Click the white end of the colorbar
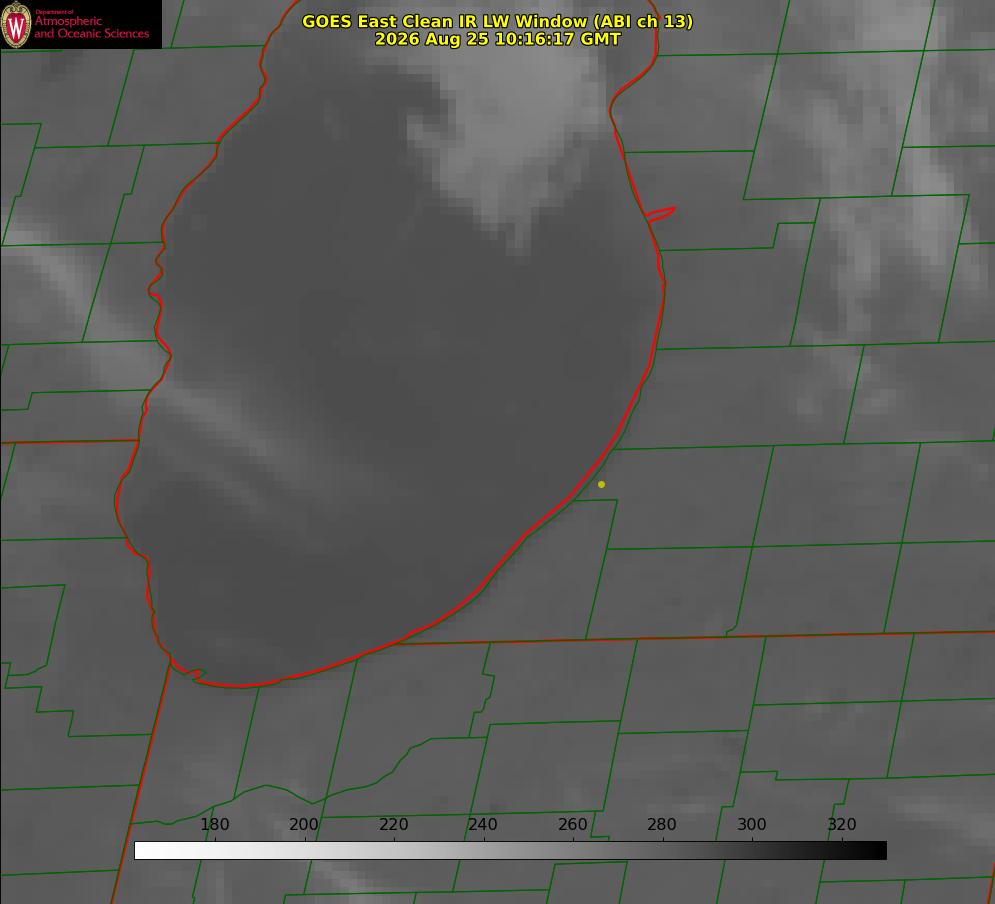995x904 pixels. pyautogui.click(x=146, y=850)
